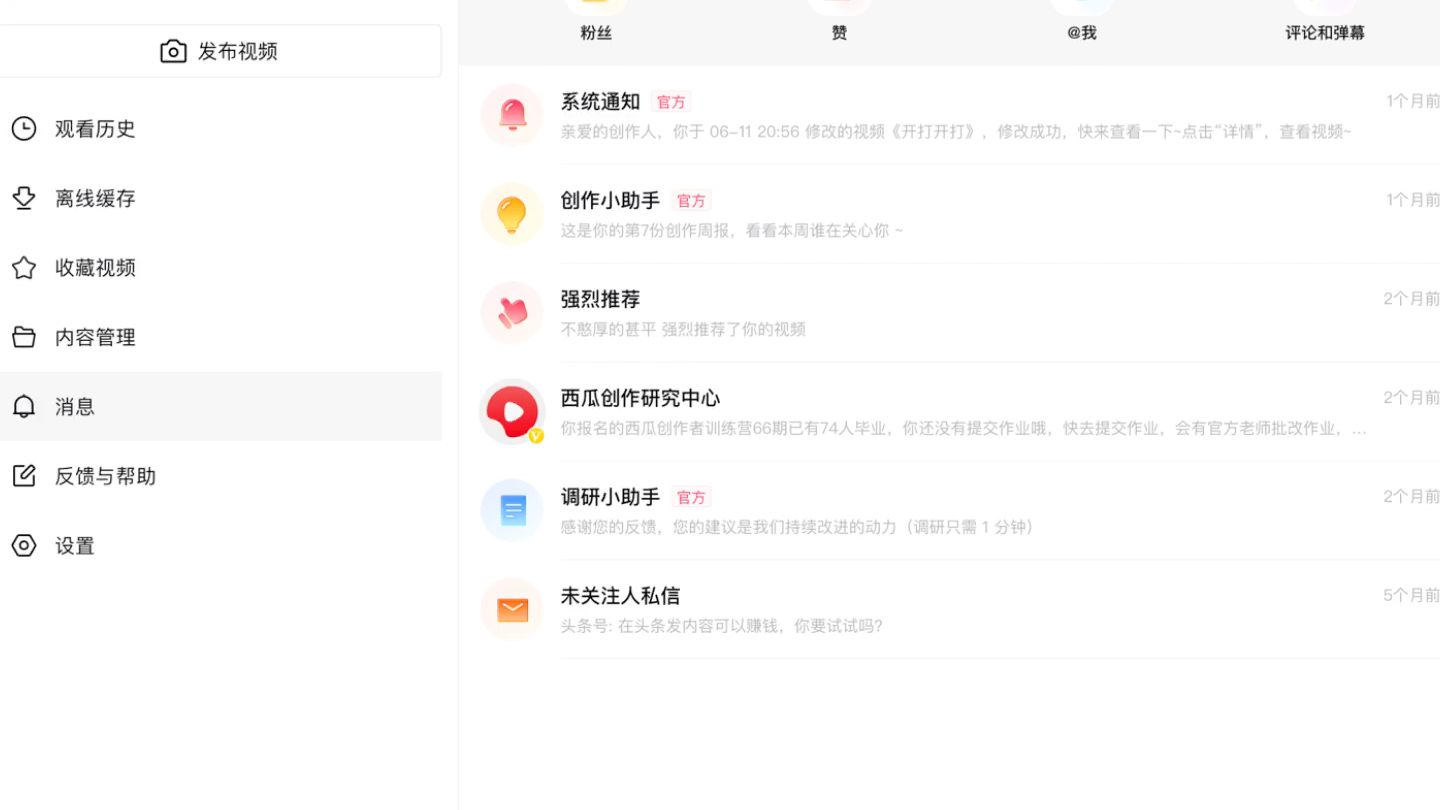Click the clock icon for 观看历史
This screenshot has width=1440, height=810.
click(x=24, y=128)
